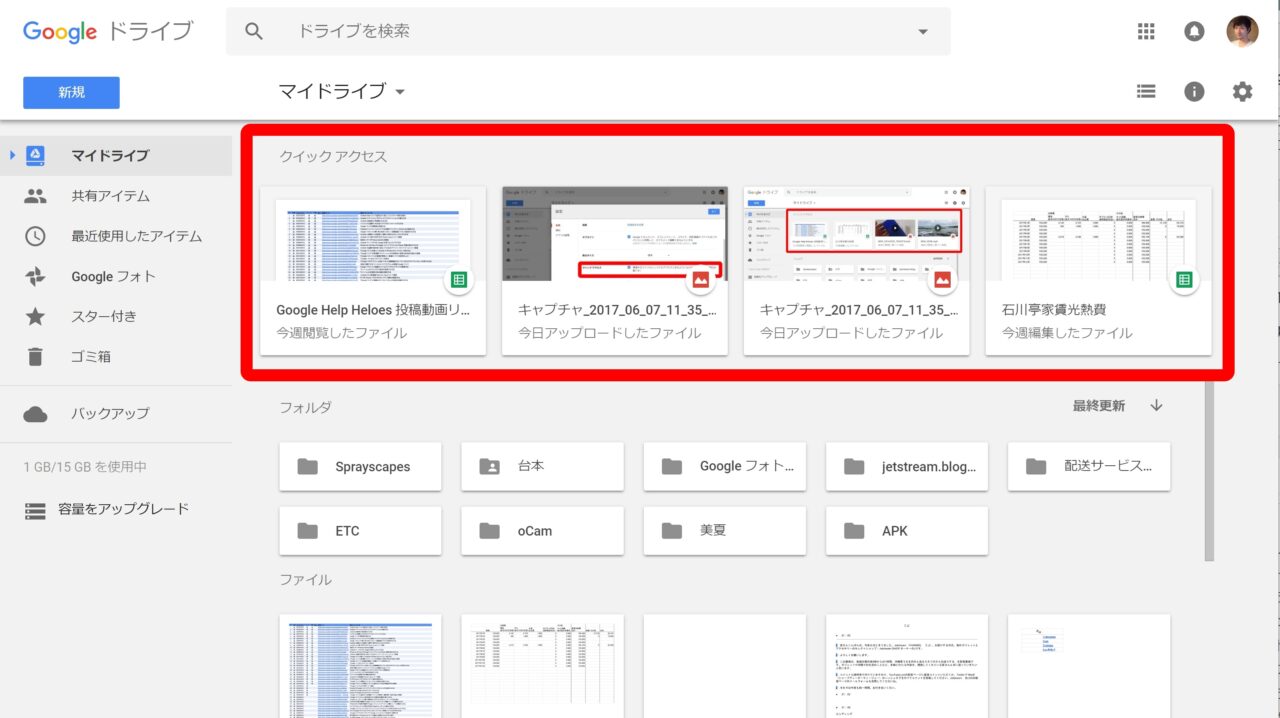The image size is (1280, 718).
Task: Click the search magnifier icon
Action: pyautogui.click(x=254, y=31)
